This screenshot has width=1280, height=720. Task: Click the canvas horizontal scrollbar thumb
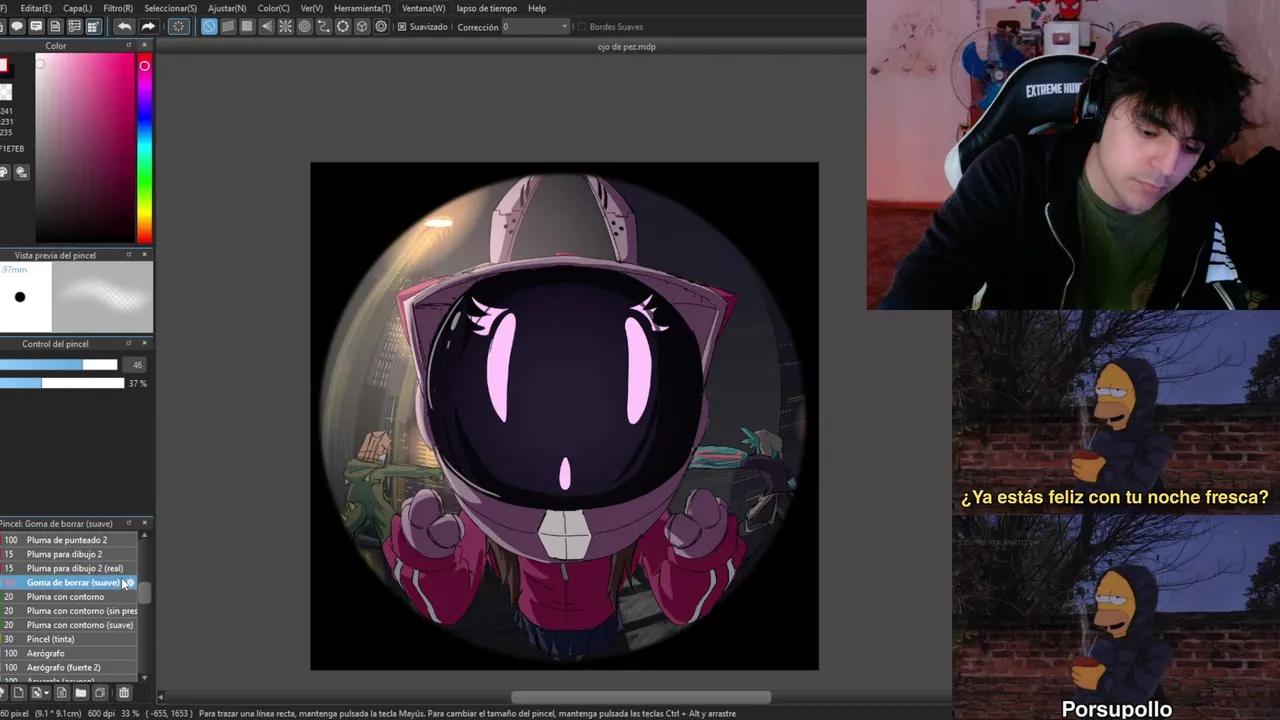point(641,697)
